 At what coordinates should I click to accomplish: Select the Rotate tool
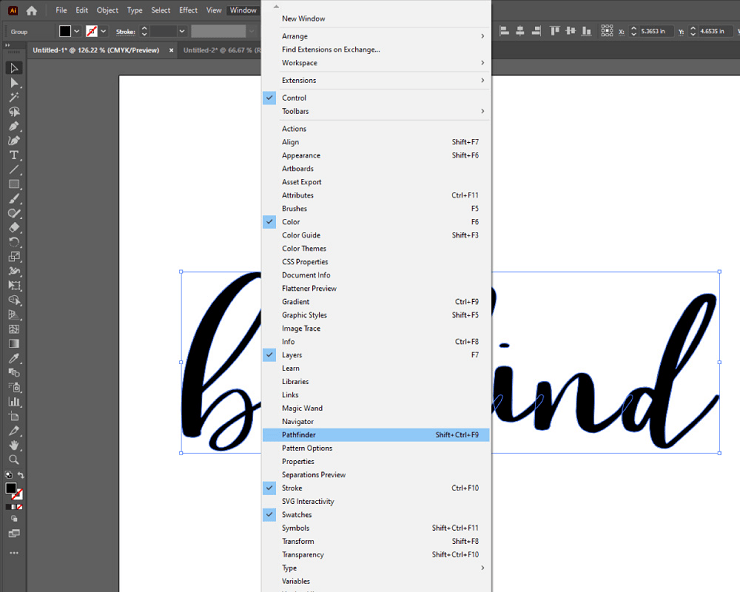pyautogui.click(x=14, y=242)
